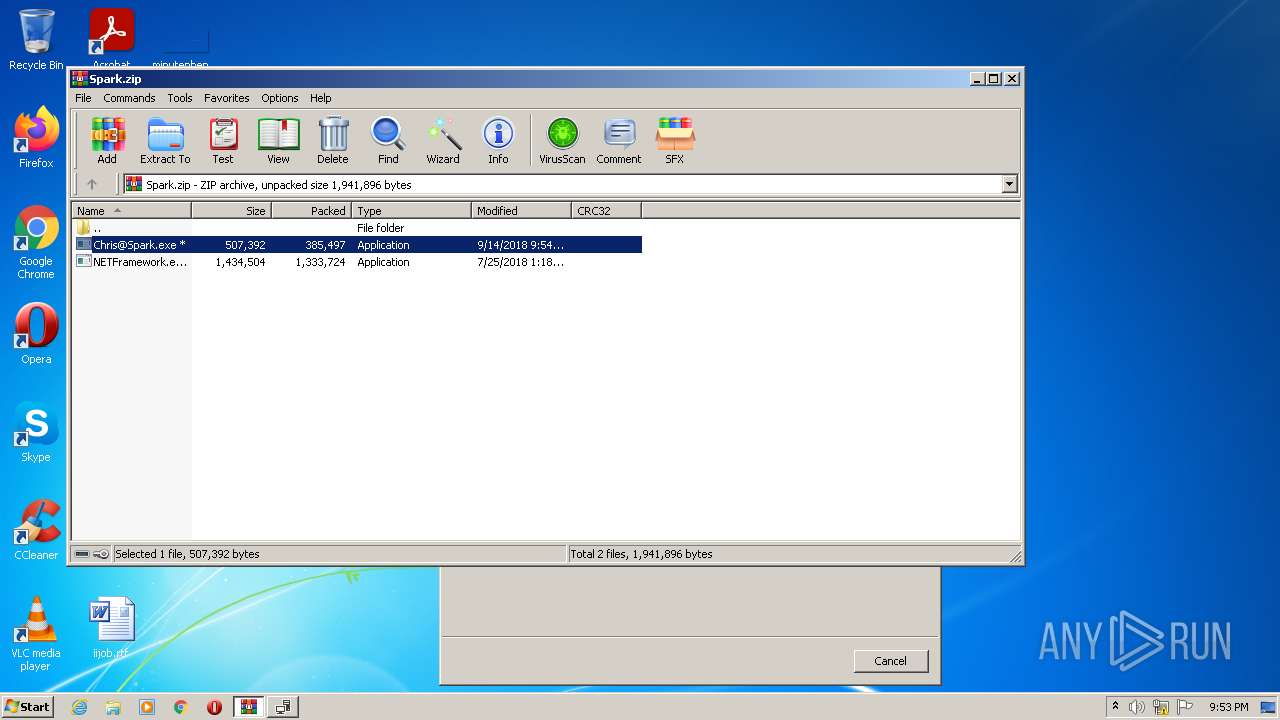Open the View file tool

(x=278, y=140)
